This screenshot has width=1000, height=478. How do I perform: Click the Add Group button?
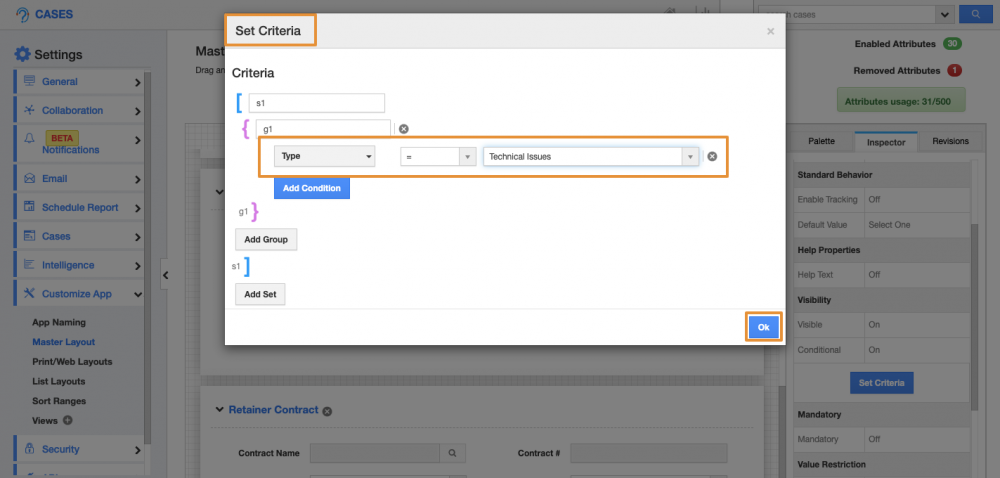coord(266,240)
